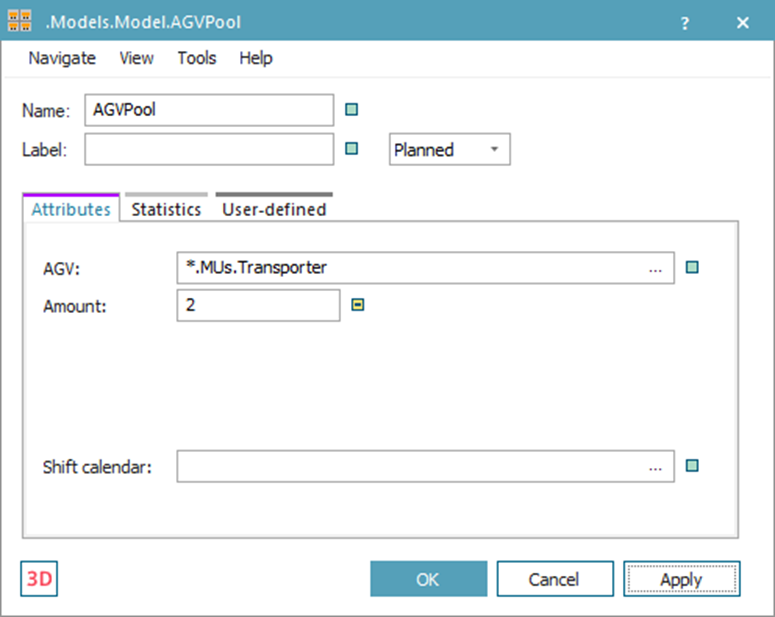Image resolution: width=775 pixels, height=617 pixels.
Task: Click the help question mark icon
Action: pos(685,22)
